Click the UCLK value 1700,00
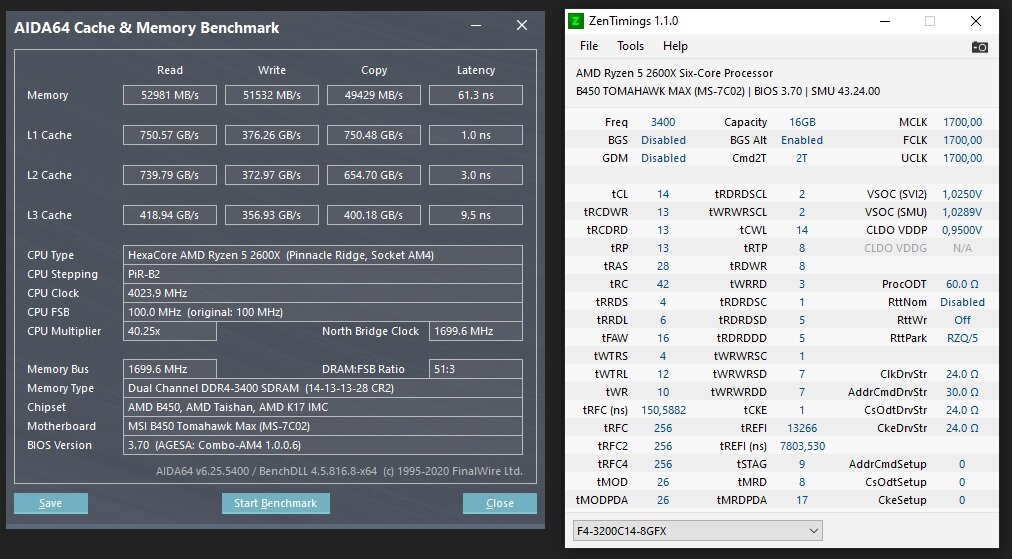Viewport: 1012px width, 559px height. coord(962,158)
